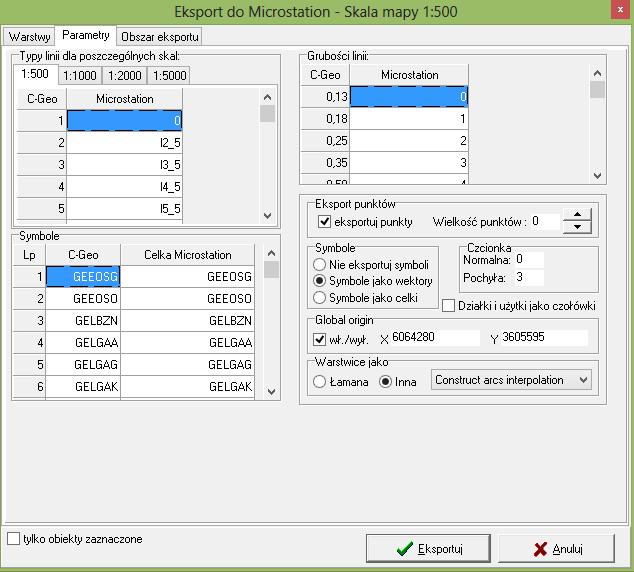Select the Parametry tab
Image resolution: width=634 pixels, height=572 pixels.
pyautogui.click(x=86, y=35)
